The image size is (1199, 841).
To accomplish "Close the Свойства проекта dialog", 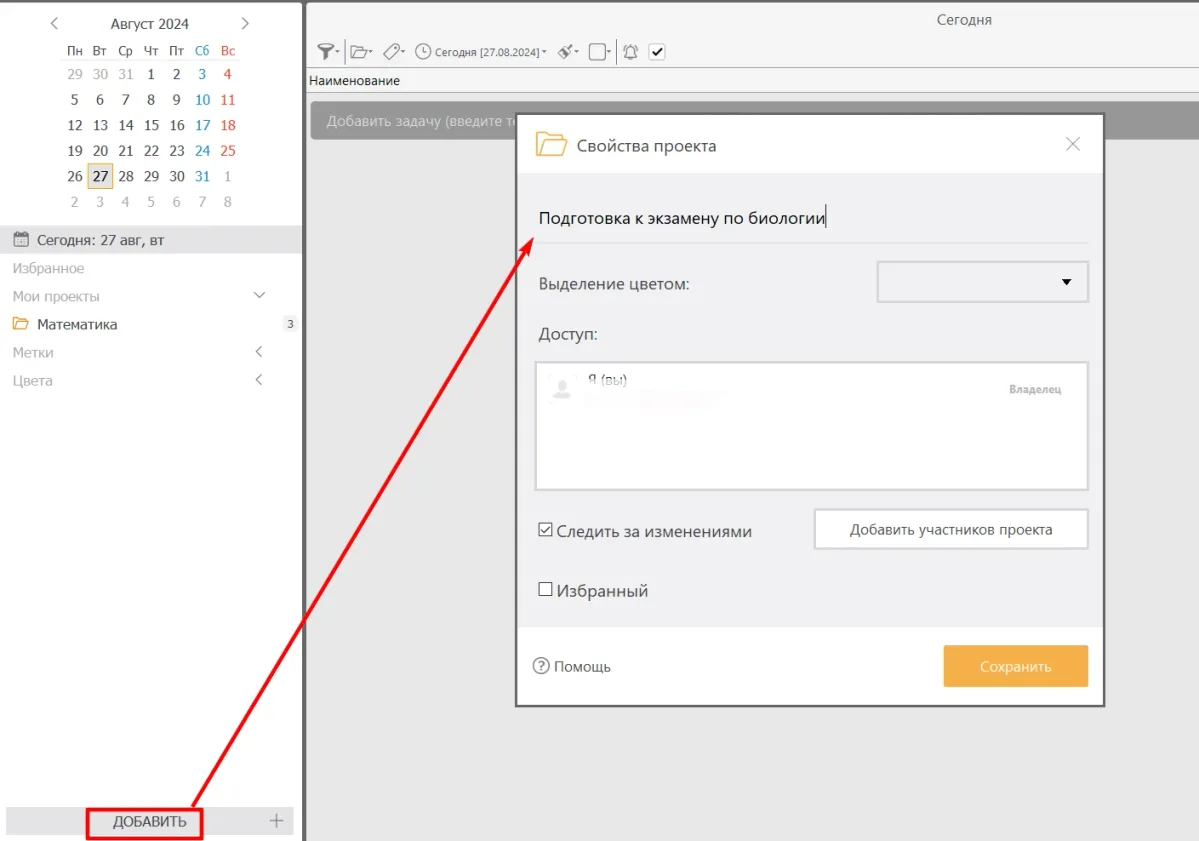I will pyautogui.click(x=1073, y=144).
